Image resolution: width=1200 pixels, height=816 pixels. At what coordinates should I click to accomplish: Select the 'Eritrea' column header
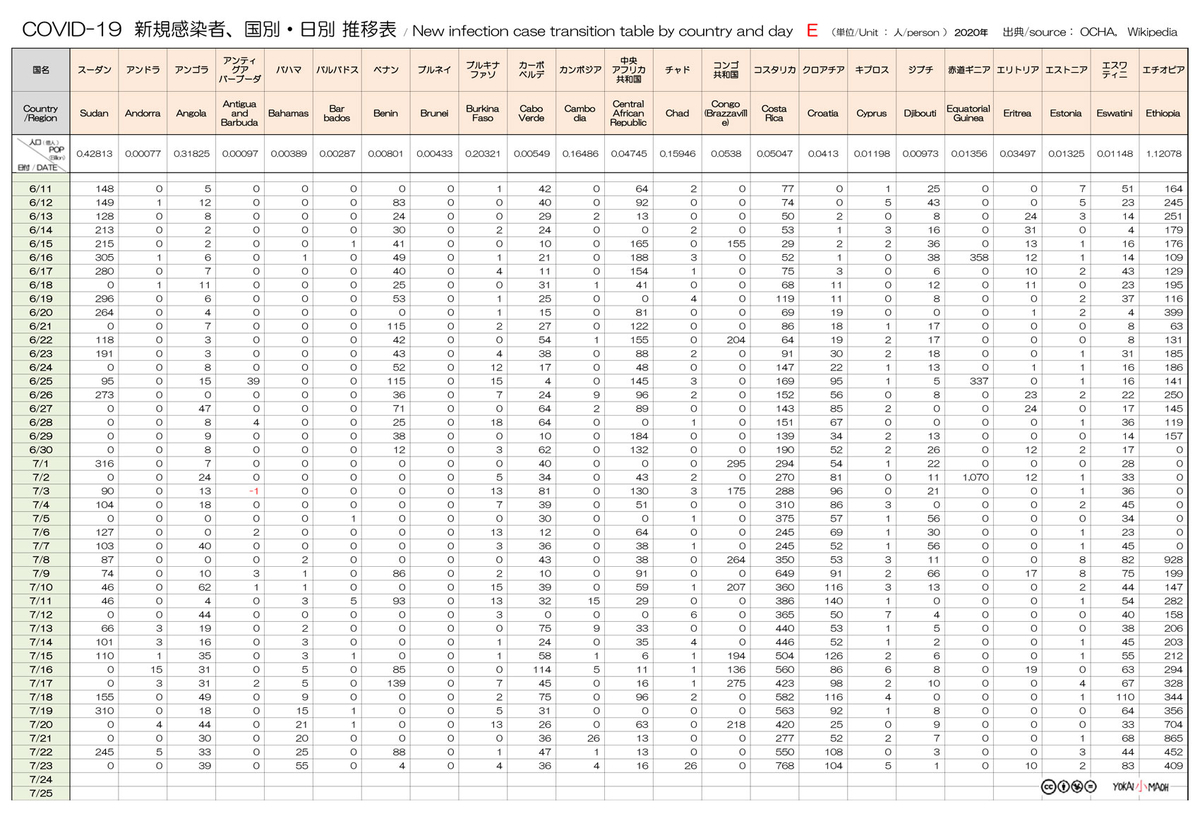pos(1017,113)
